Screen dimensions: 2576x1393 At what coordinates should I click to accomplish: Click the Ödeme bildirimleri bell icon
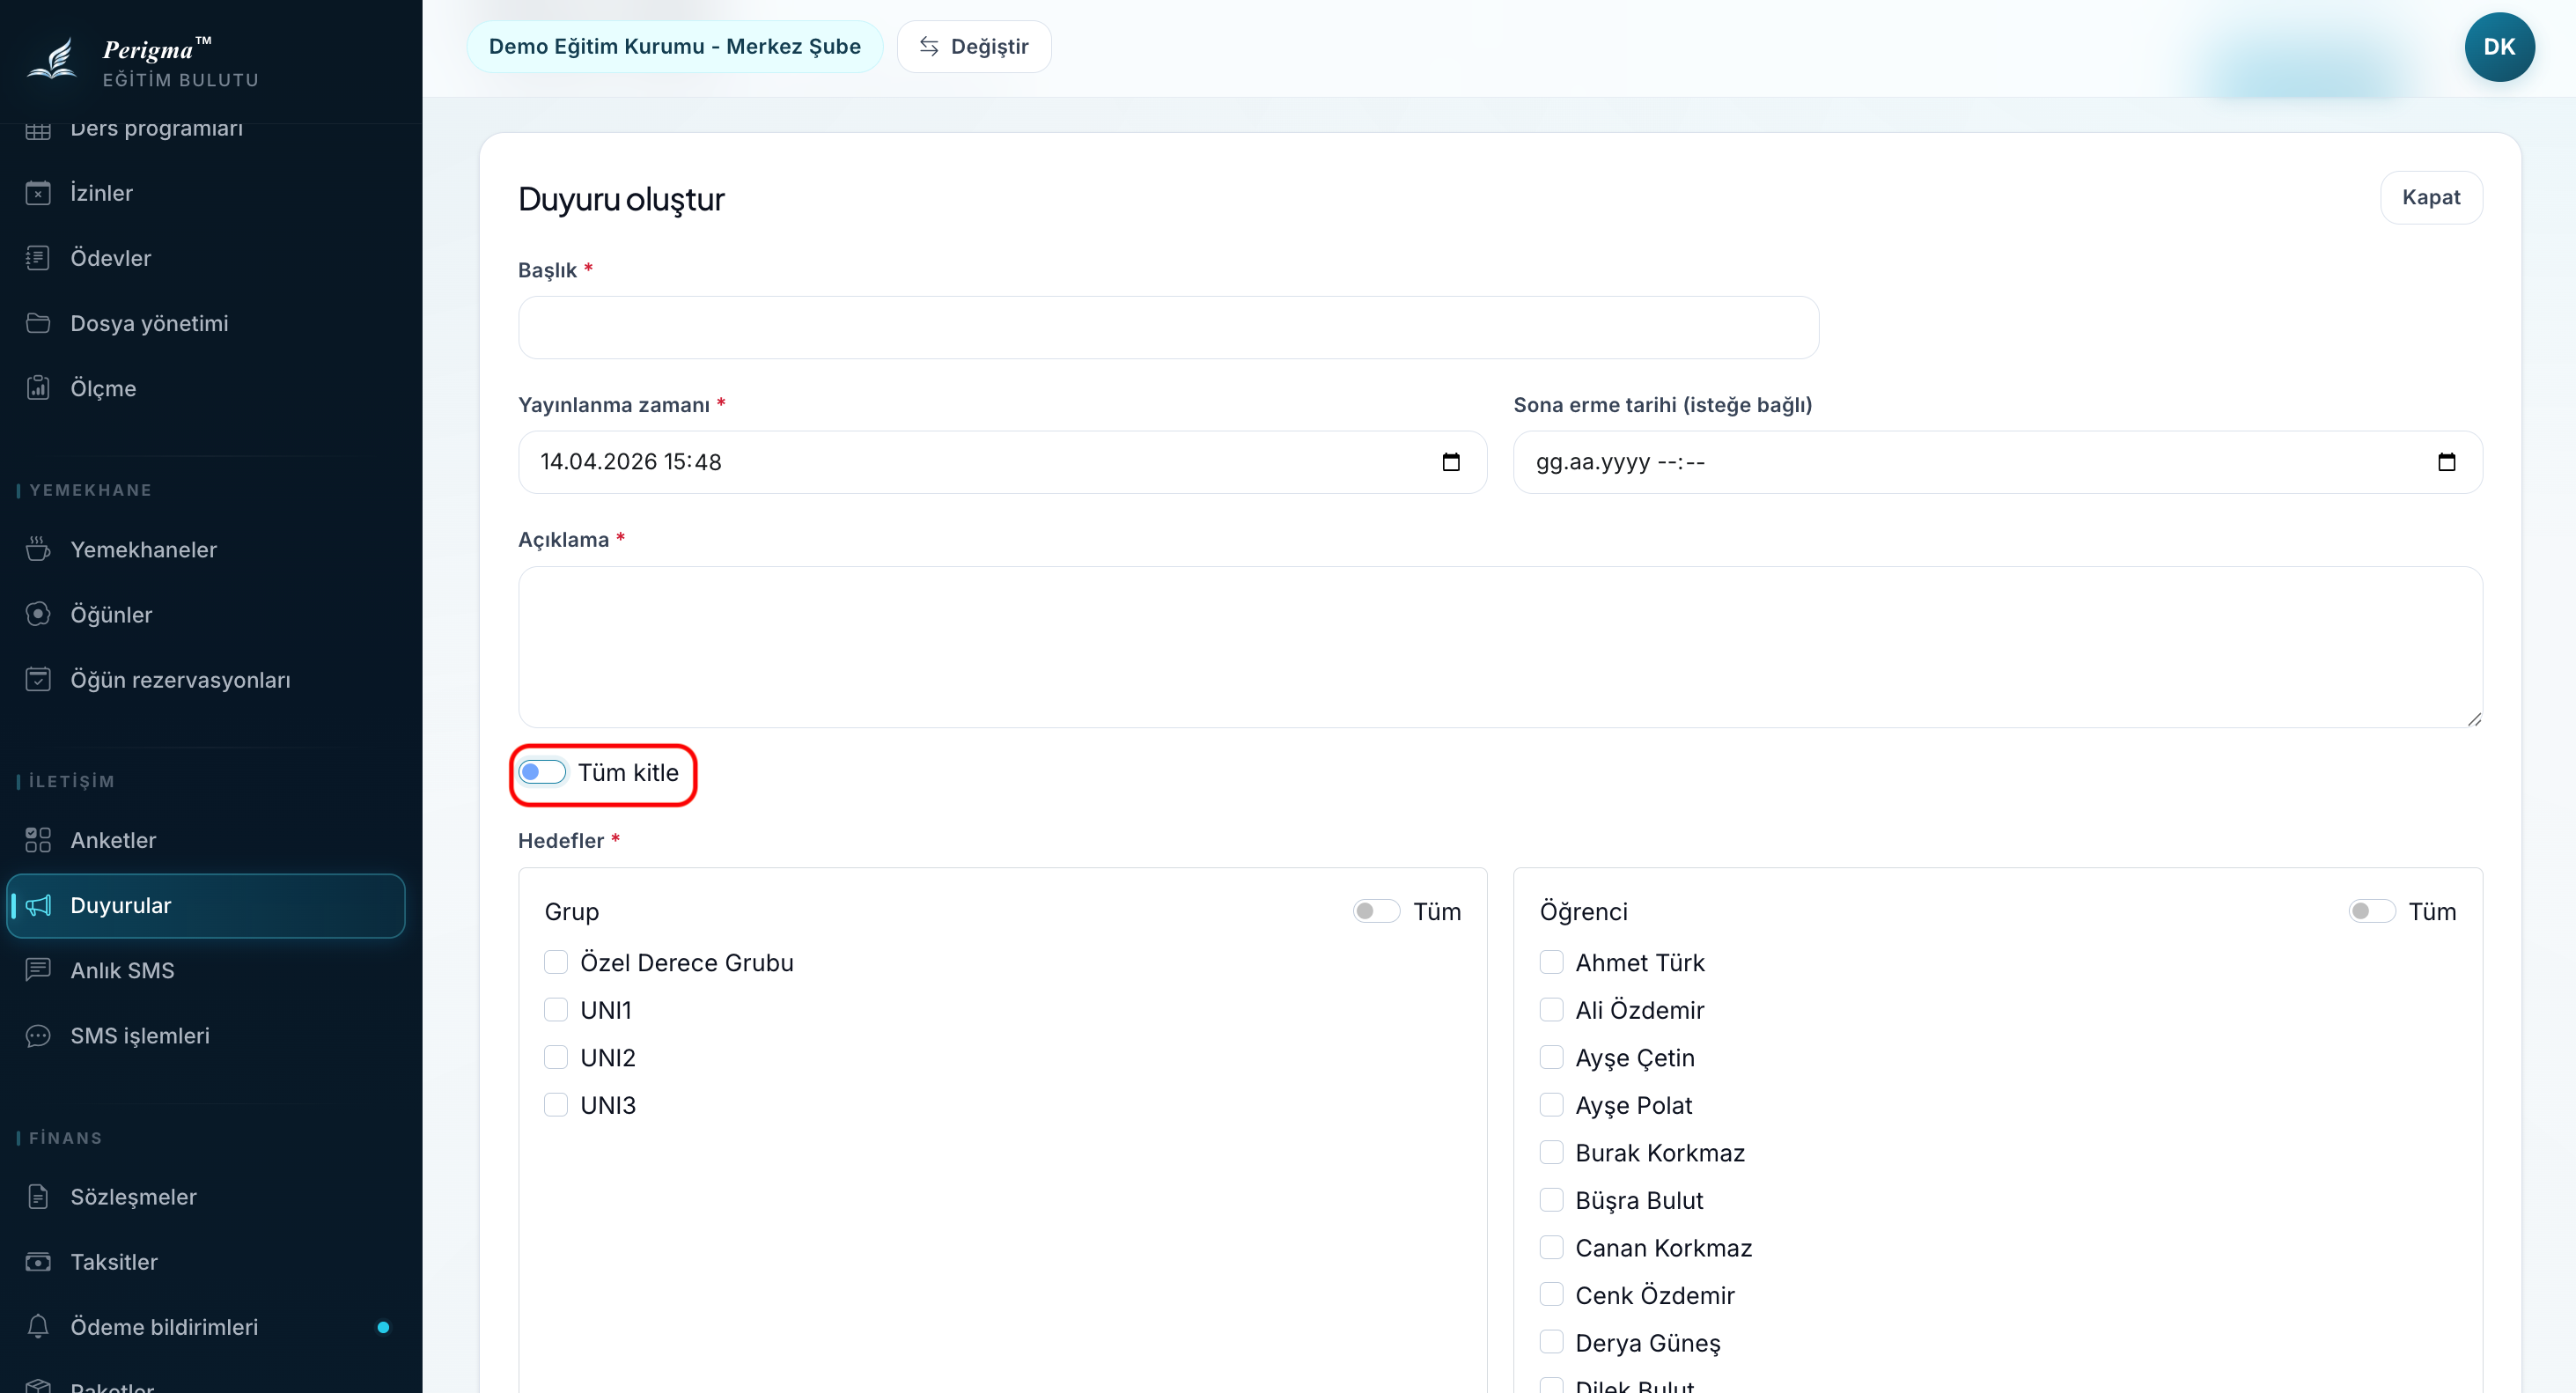point(38,1327)
